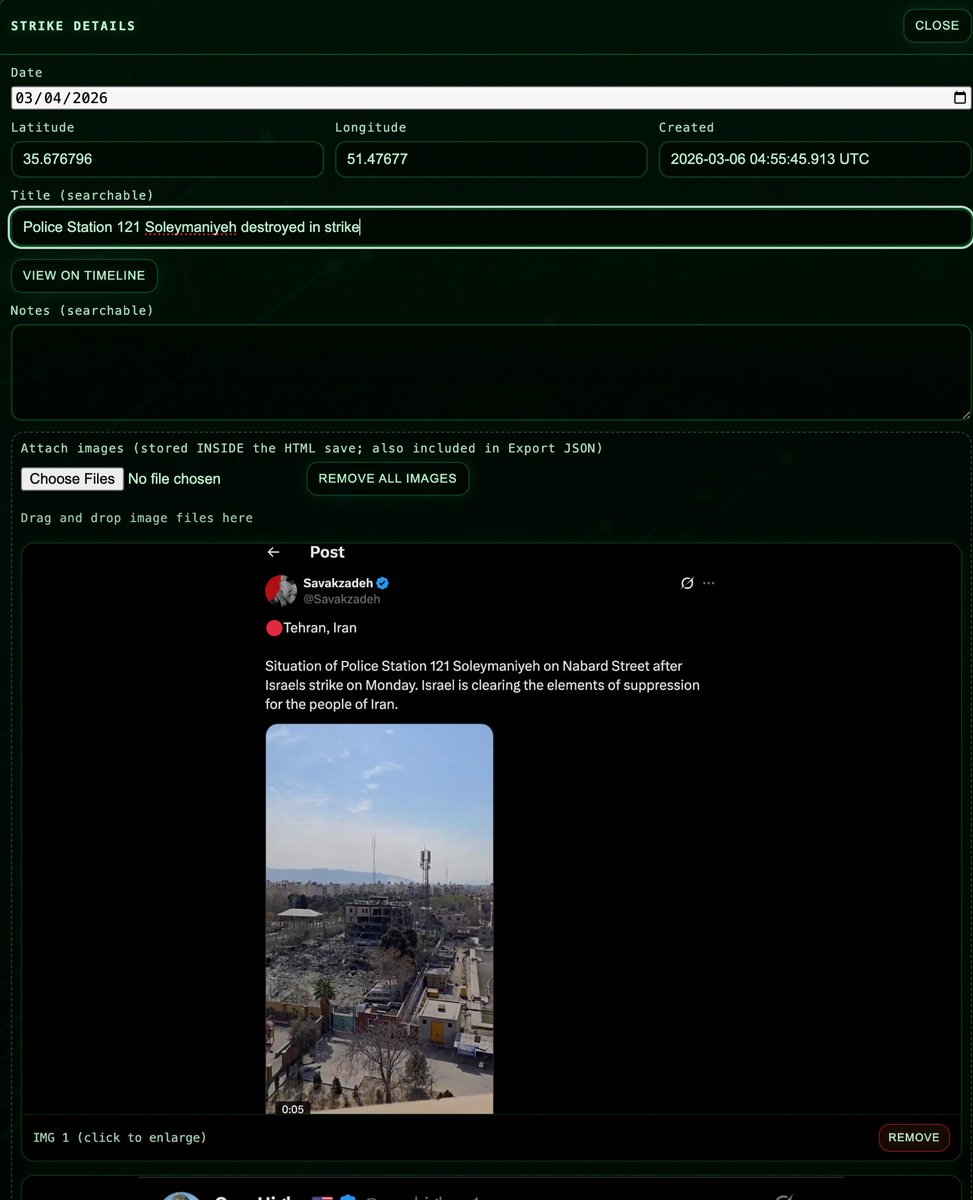Image resolution: width=973 pixels, height=1200 pixels.
Task: Click Choose Files to attach images
Action: click(72, 478)
